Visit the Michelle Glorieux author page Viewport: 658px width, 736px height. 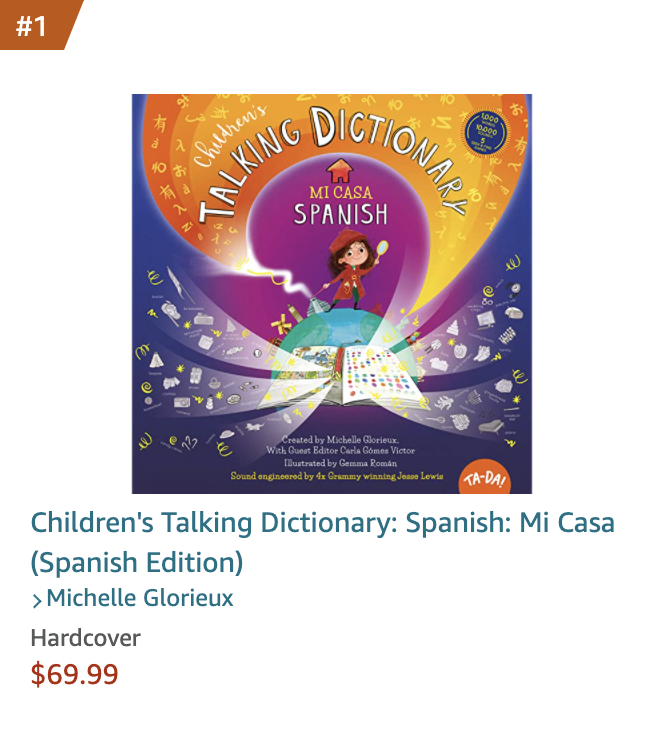point(140,598)
